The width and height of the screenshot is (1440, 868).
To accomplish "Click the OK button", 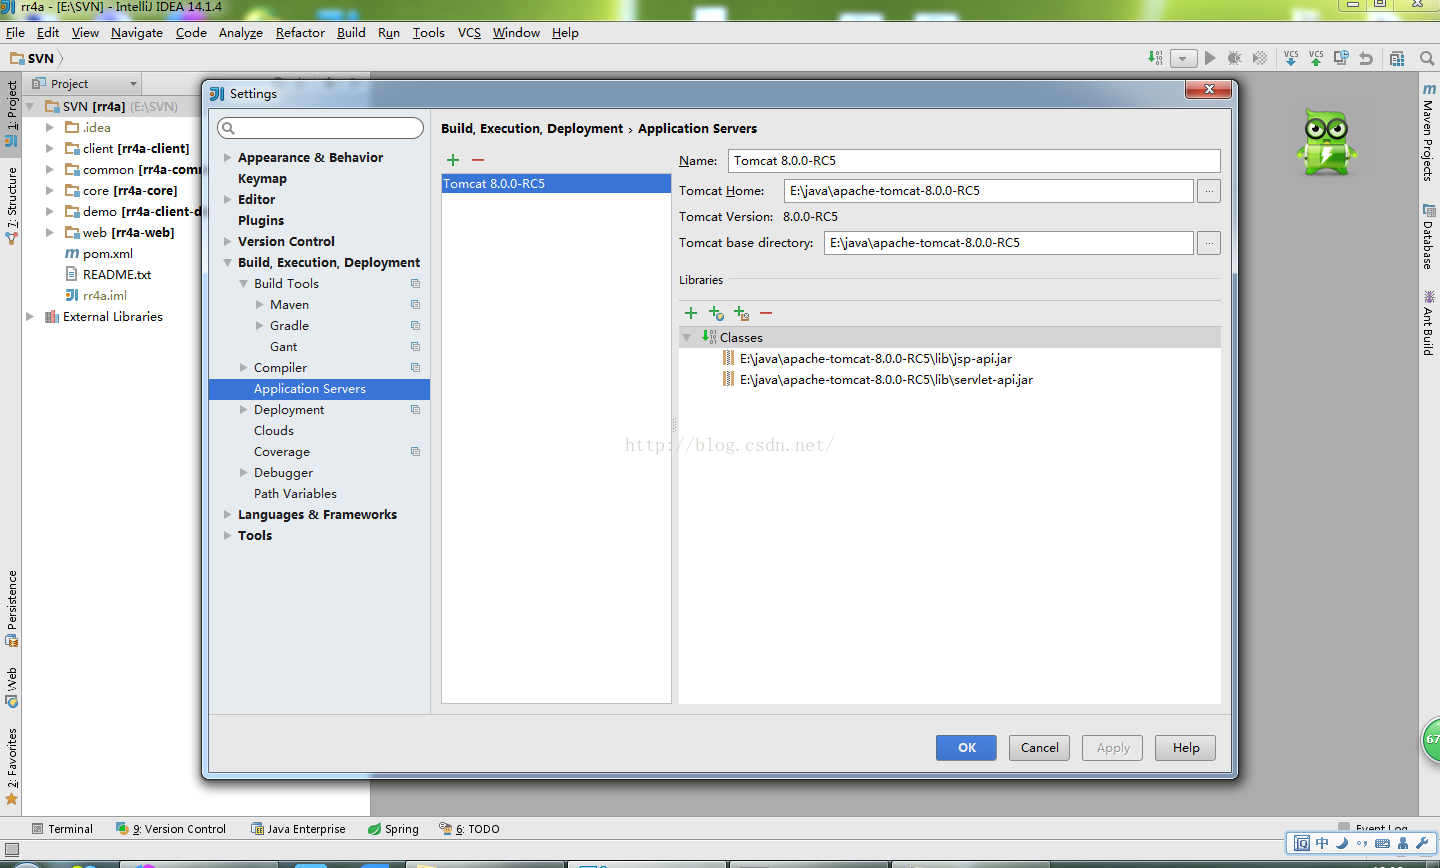I will (x=966, y=748).
